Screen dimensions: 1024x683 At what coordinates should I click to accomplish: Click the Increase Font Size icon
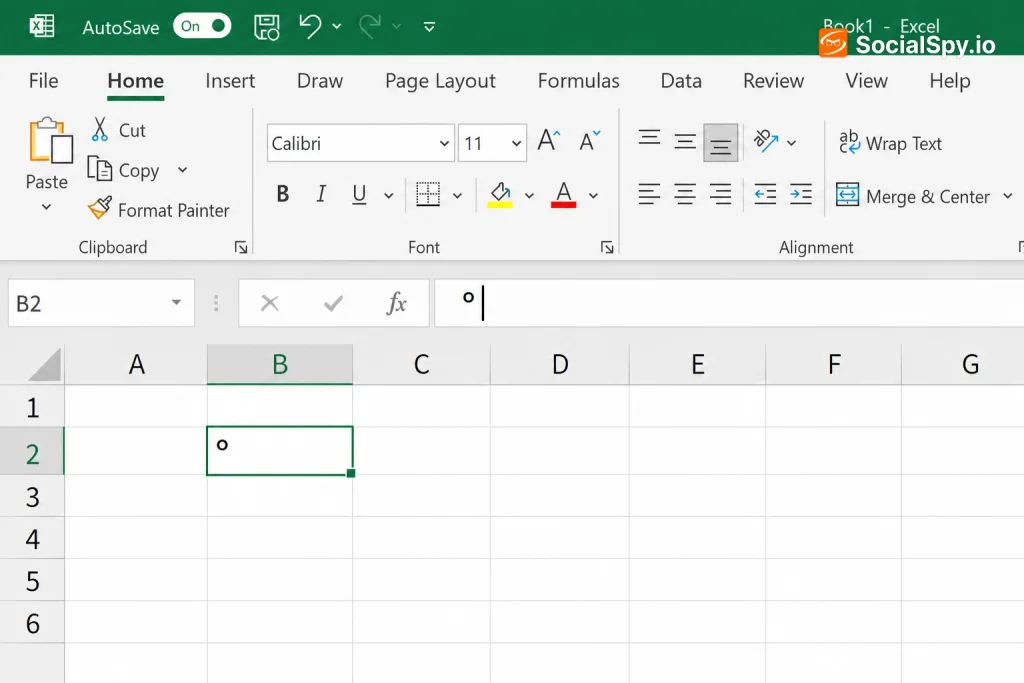tap(549, 140)
